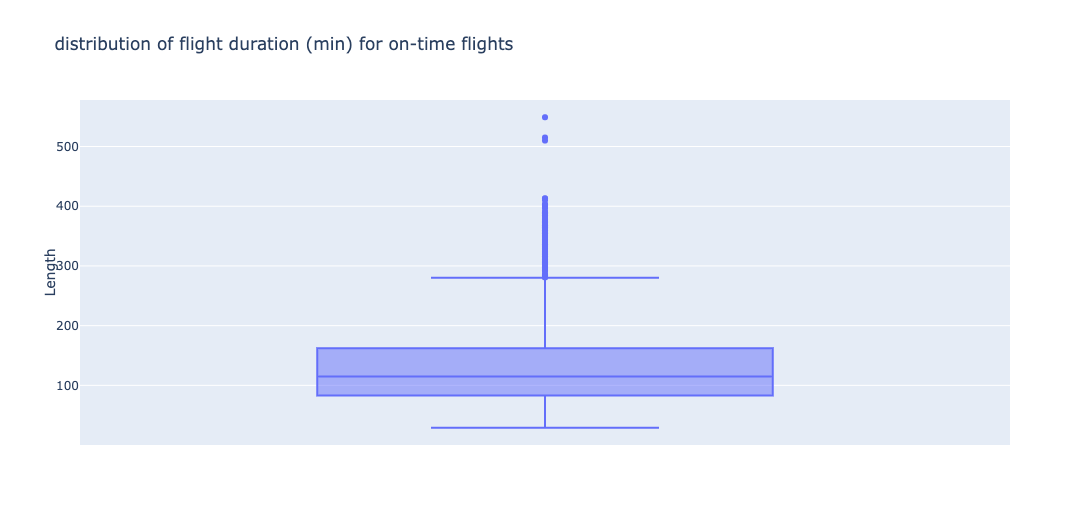Click the outlier points just above 500
Screen dimensions: 1090x525
click(545, 139)
